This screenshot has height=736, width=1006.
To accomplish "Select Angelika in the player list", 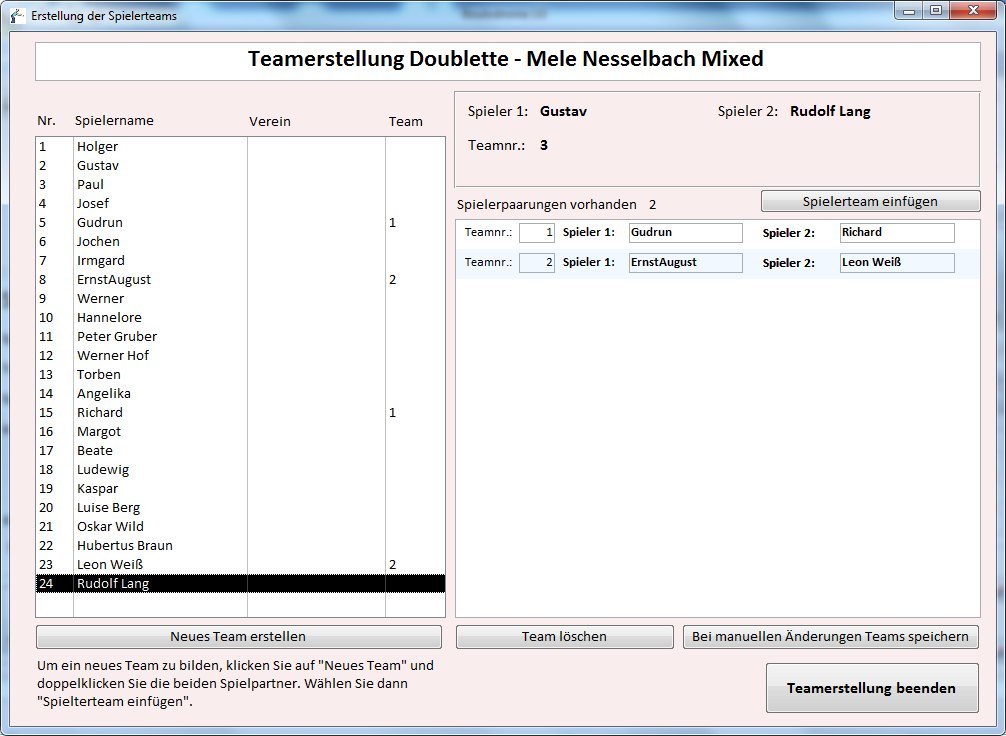I will click(103, 394).
